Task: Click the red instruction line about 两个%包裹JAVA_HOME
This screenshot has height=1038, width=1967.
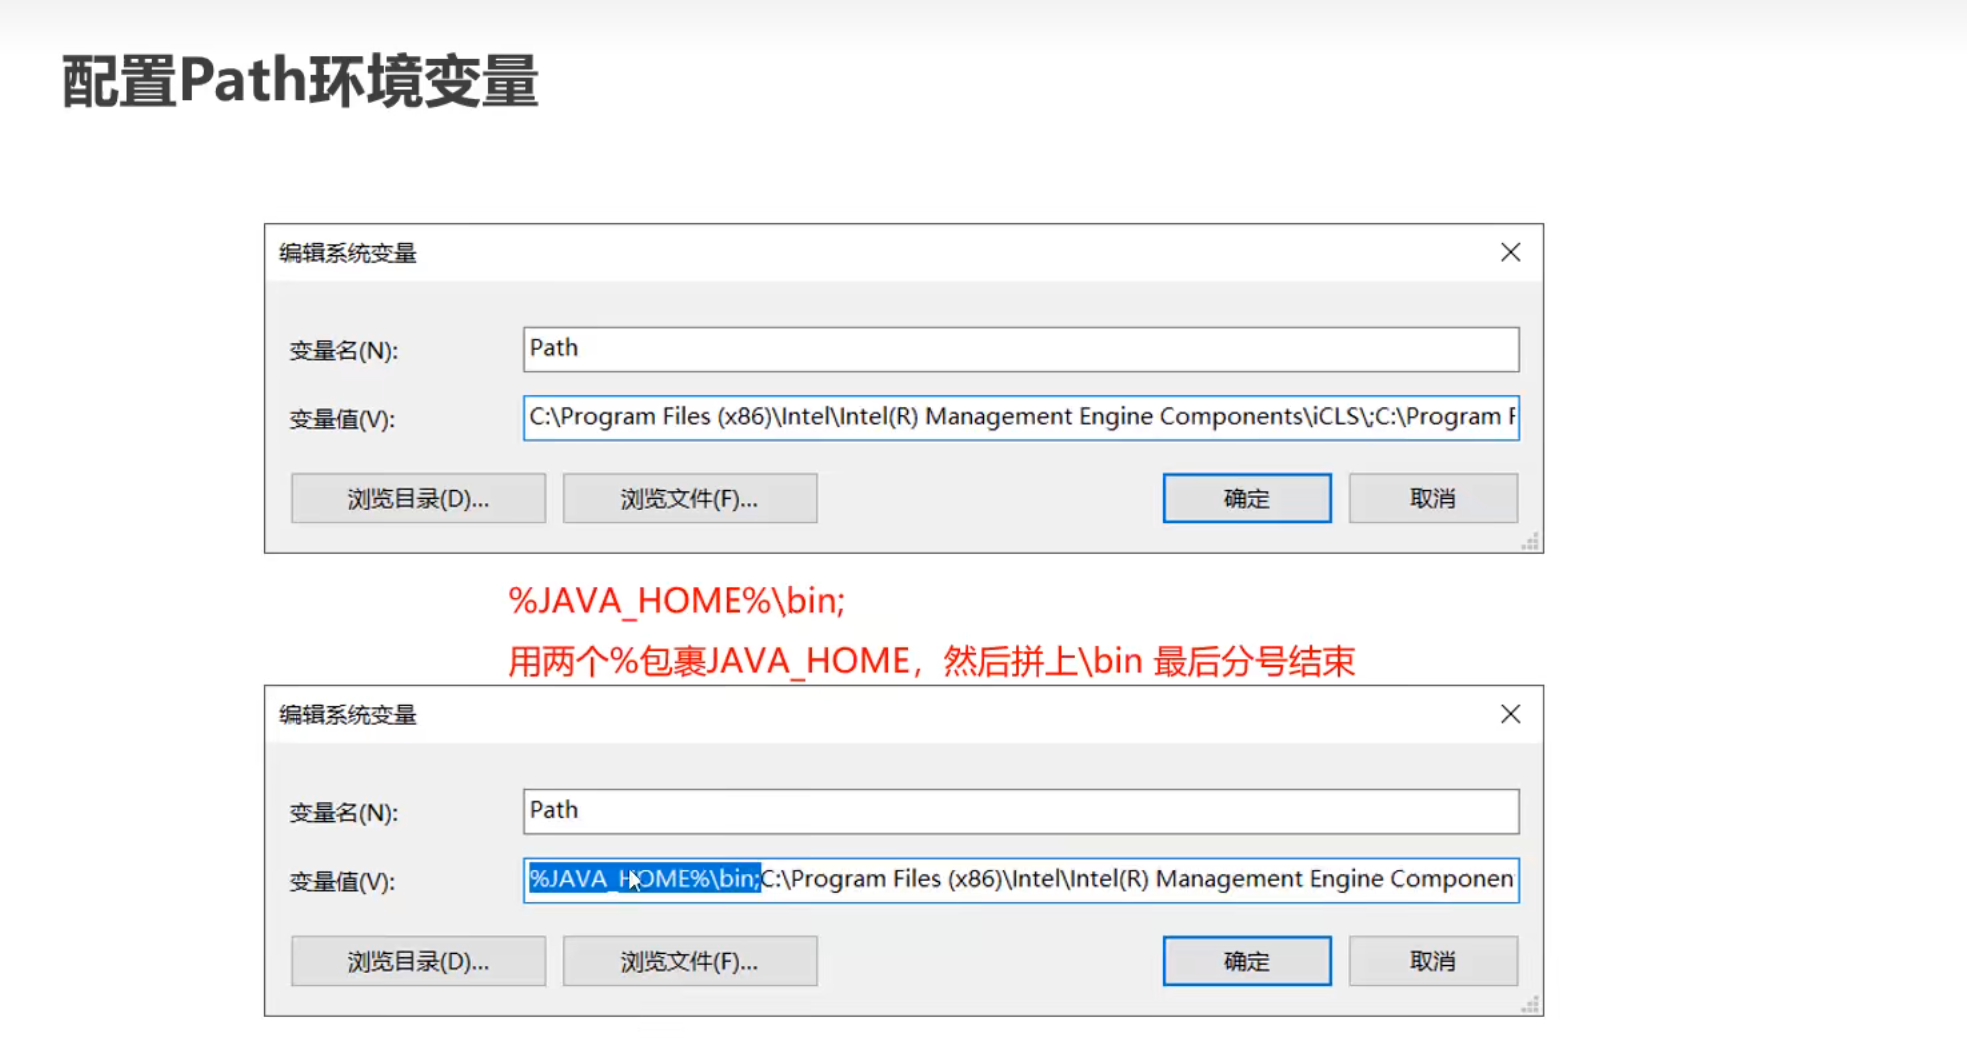Action: pyautogui.click(x=931, y=661)
